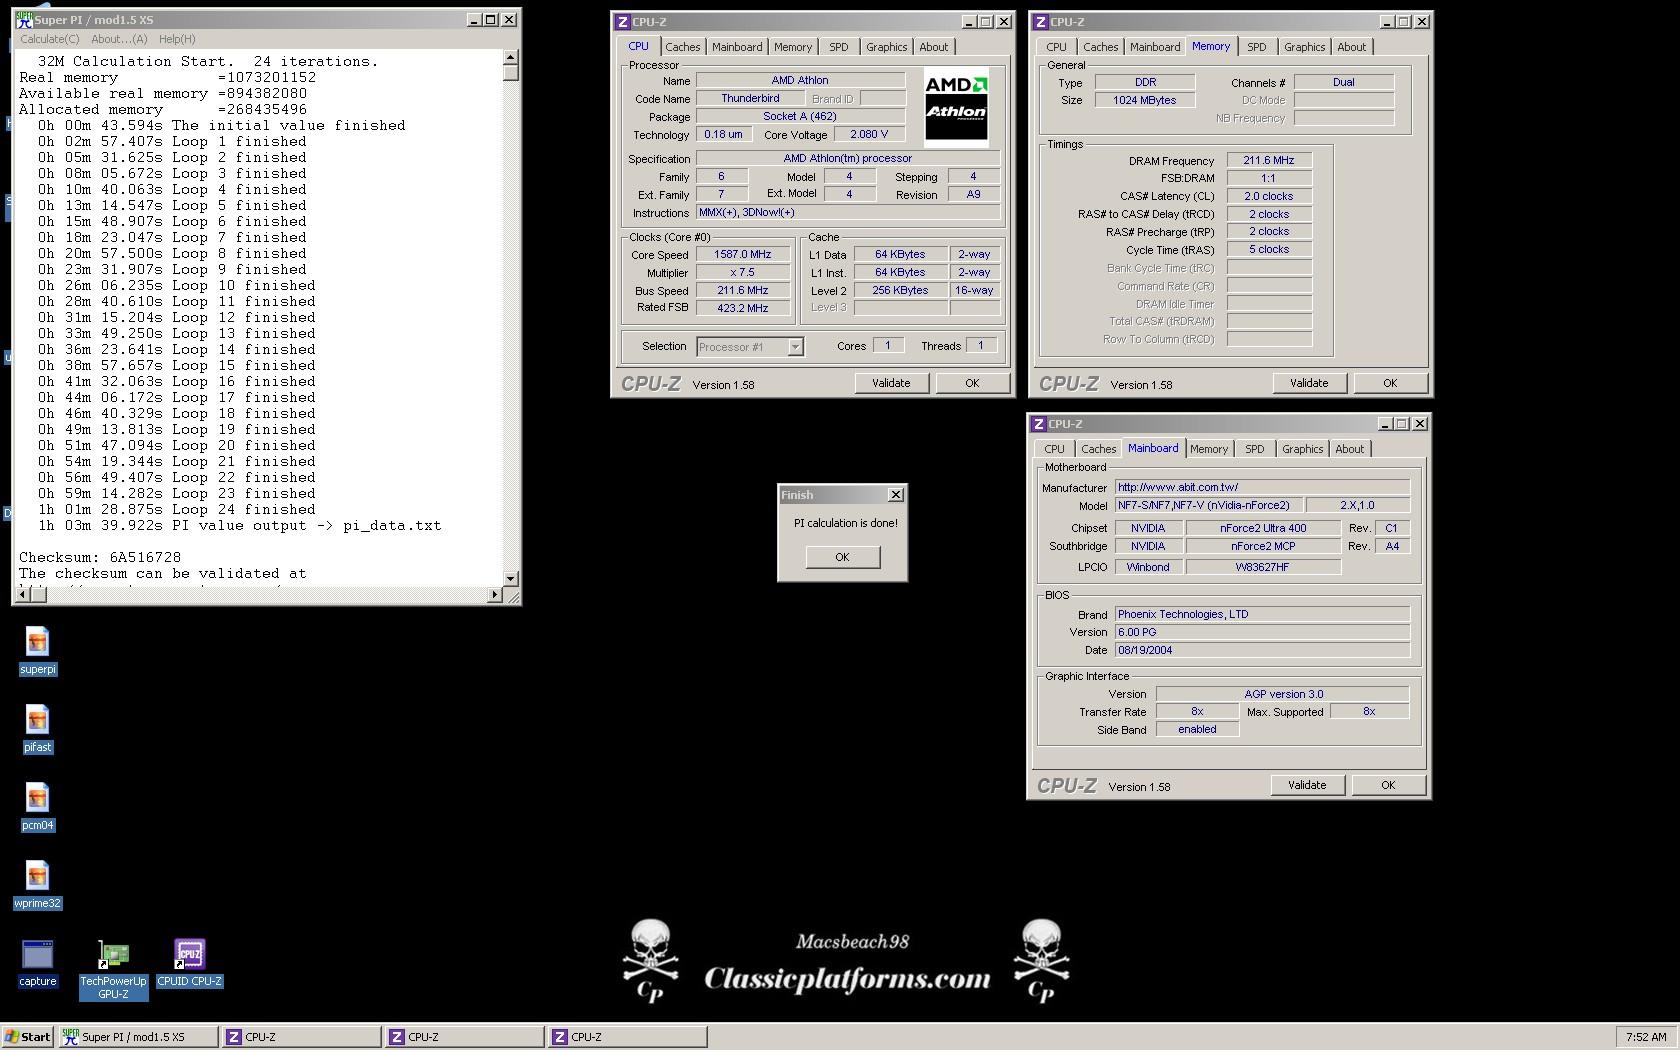The image size is (1680, 1050).
Task: Click the Code Name Thunderbird field
Action: coord(750,98)
